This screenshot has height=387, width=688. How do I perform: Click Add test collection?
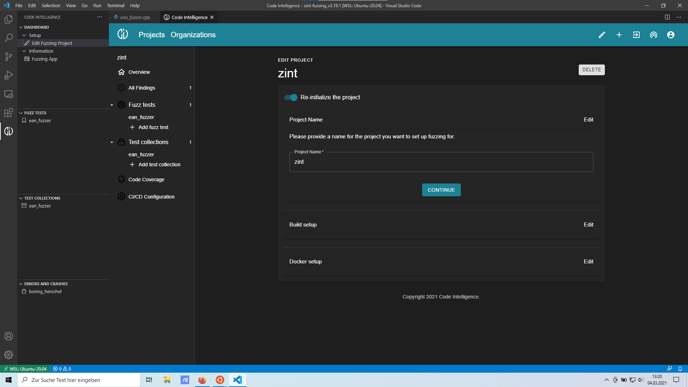(155, 165)
